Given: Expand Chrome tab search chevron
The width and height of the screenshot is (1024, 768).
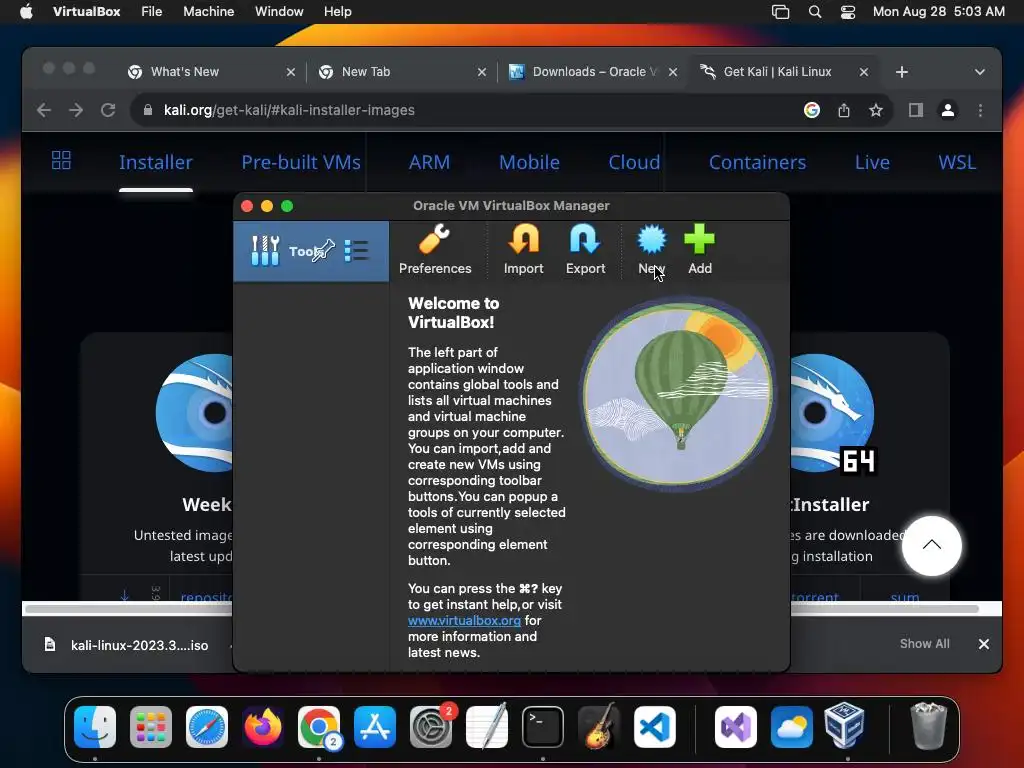Looking at the screenshot, I should click(980, 72).
